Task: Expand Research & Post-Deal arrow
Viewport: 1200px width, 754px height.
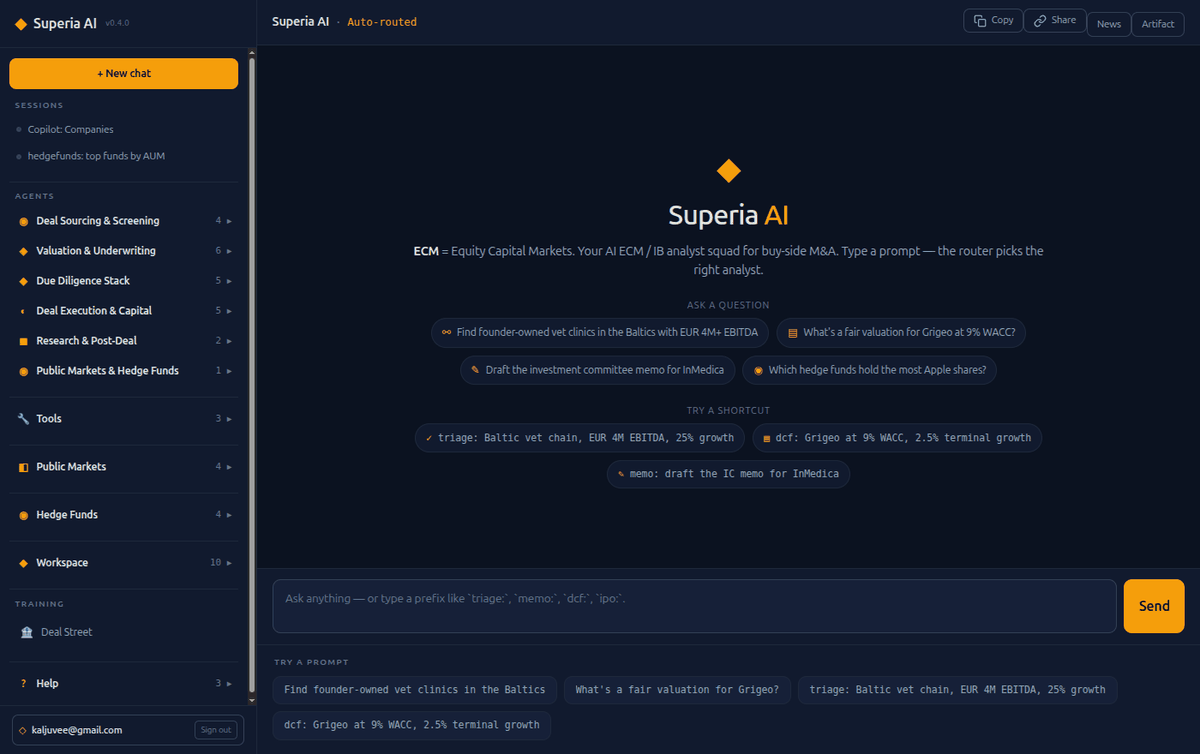Action: pyautogui.click(x=229, y=341)
